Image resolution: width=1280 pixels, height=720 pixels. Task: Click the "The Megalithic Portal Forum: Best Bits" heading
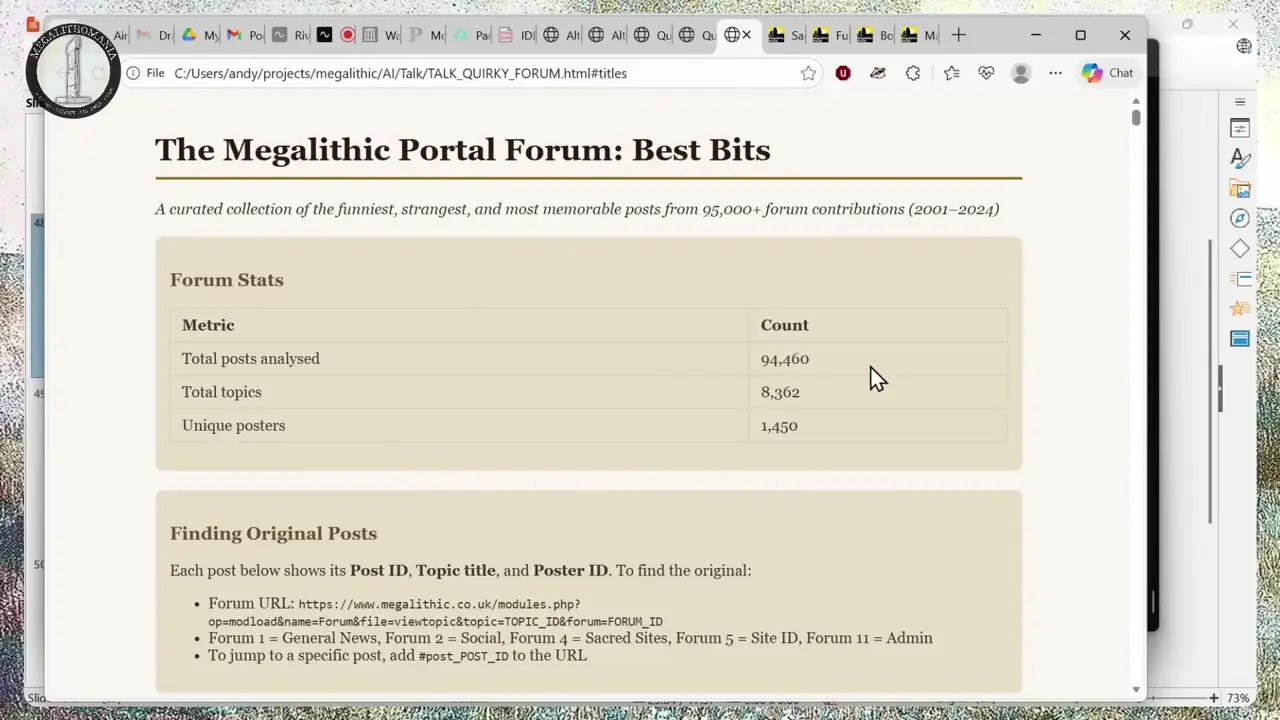[462, 150]
